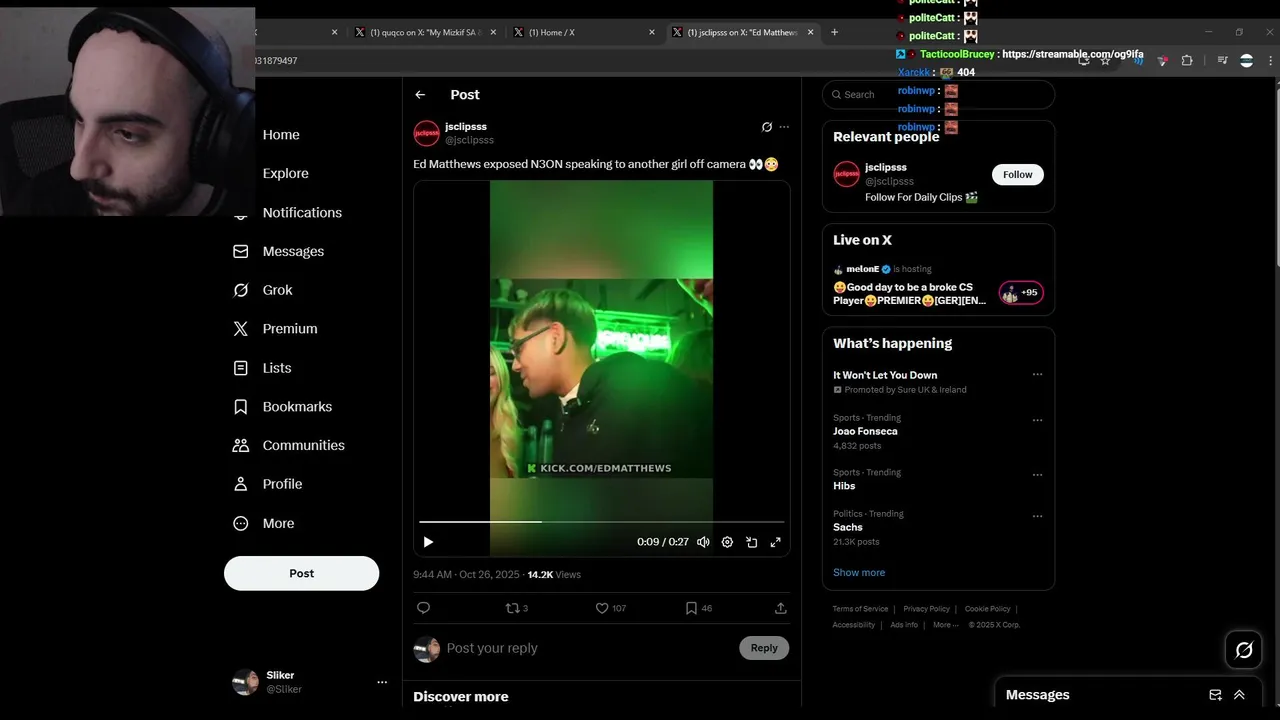
Task: Click the Lists icon in sidebar
Action: click(x=240, y=368)
